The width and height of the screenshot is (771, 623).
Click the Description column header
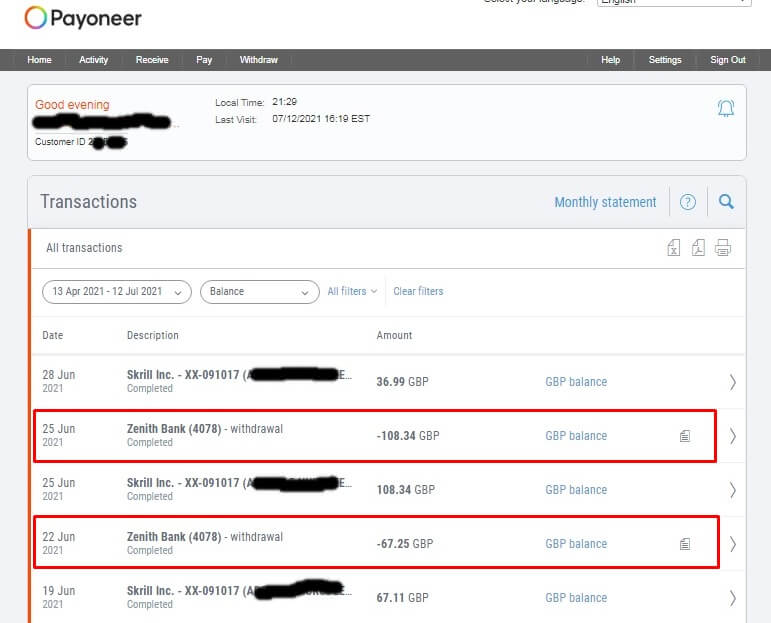coord(152,335)
